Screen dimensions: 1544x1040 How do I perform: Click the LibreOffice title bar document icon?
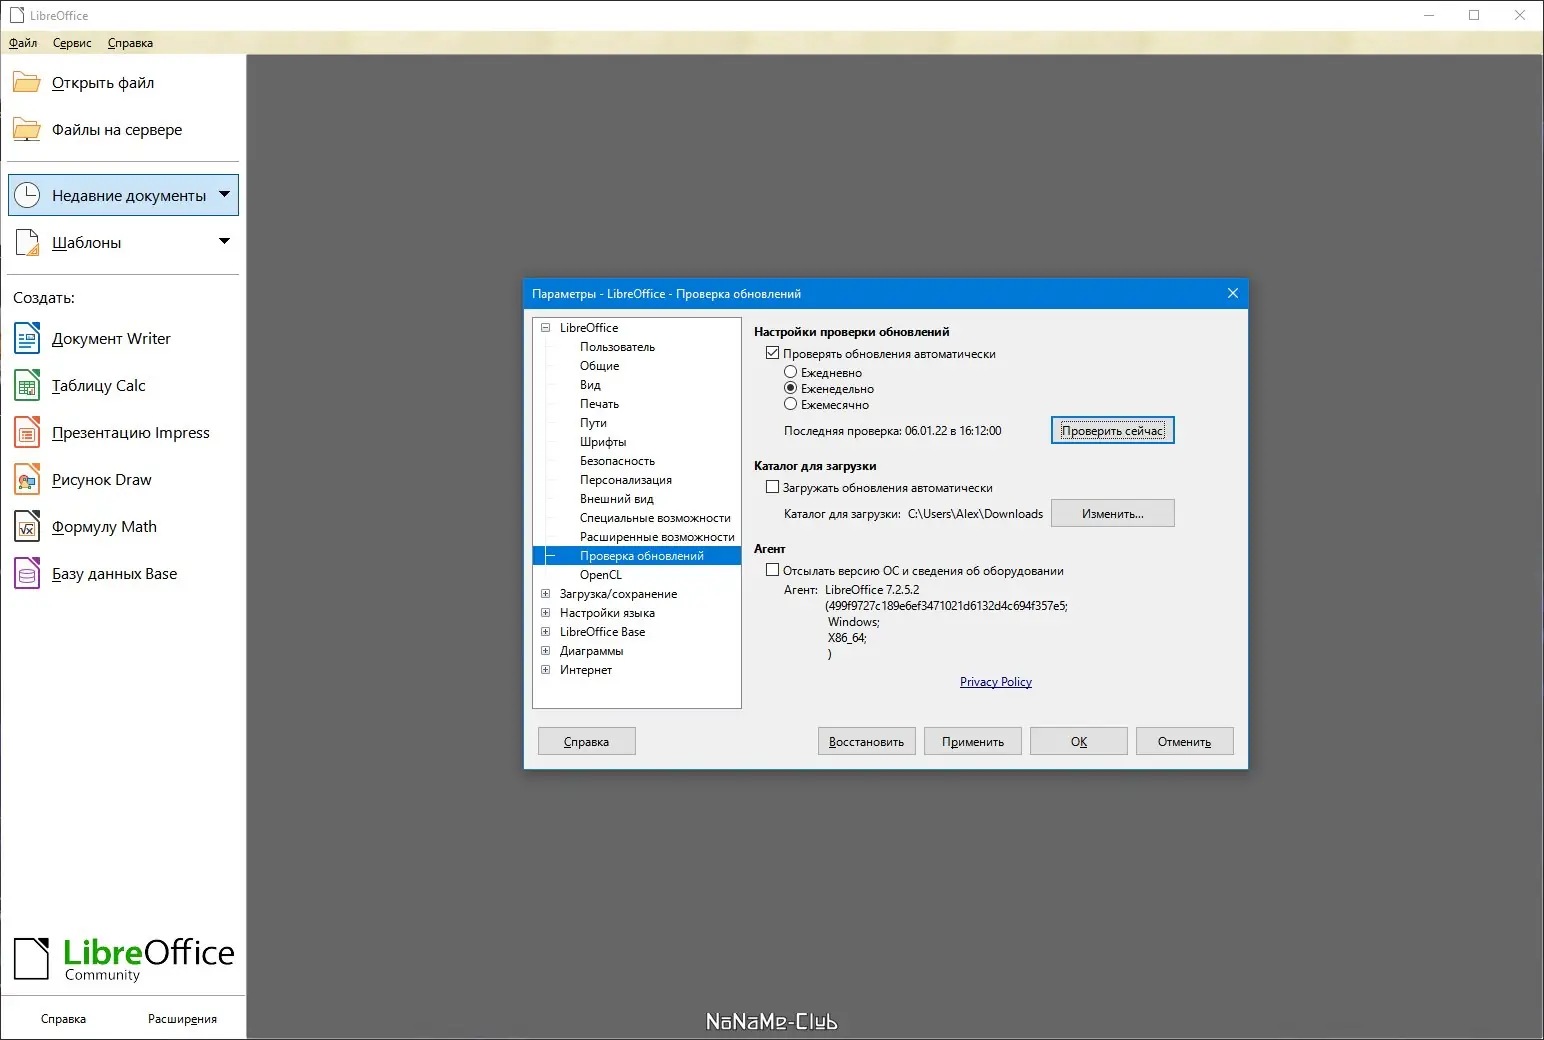(17, 15)
